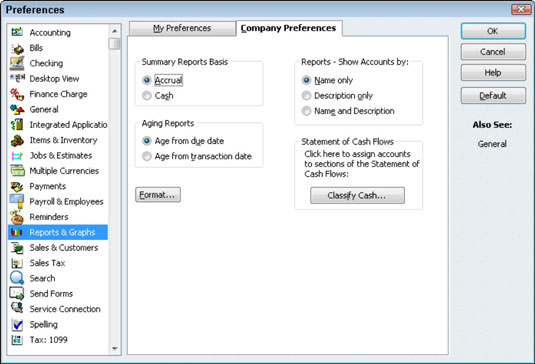Image resolution: width=535 pixels, height=364 pixels.
Task: Follow the General link under Also See
Action: 492,144
